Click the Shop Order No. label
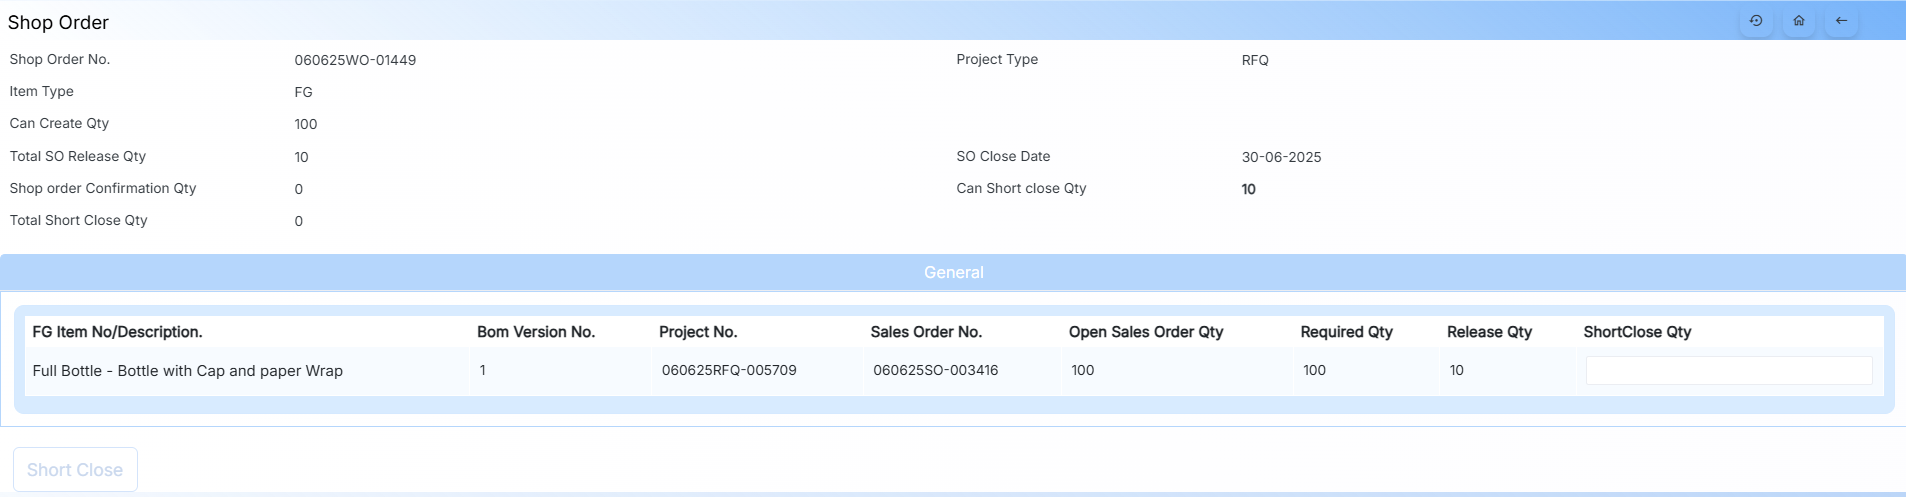This screenshot has height=497, width=1906. coord(60,59)
